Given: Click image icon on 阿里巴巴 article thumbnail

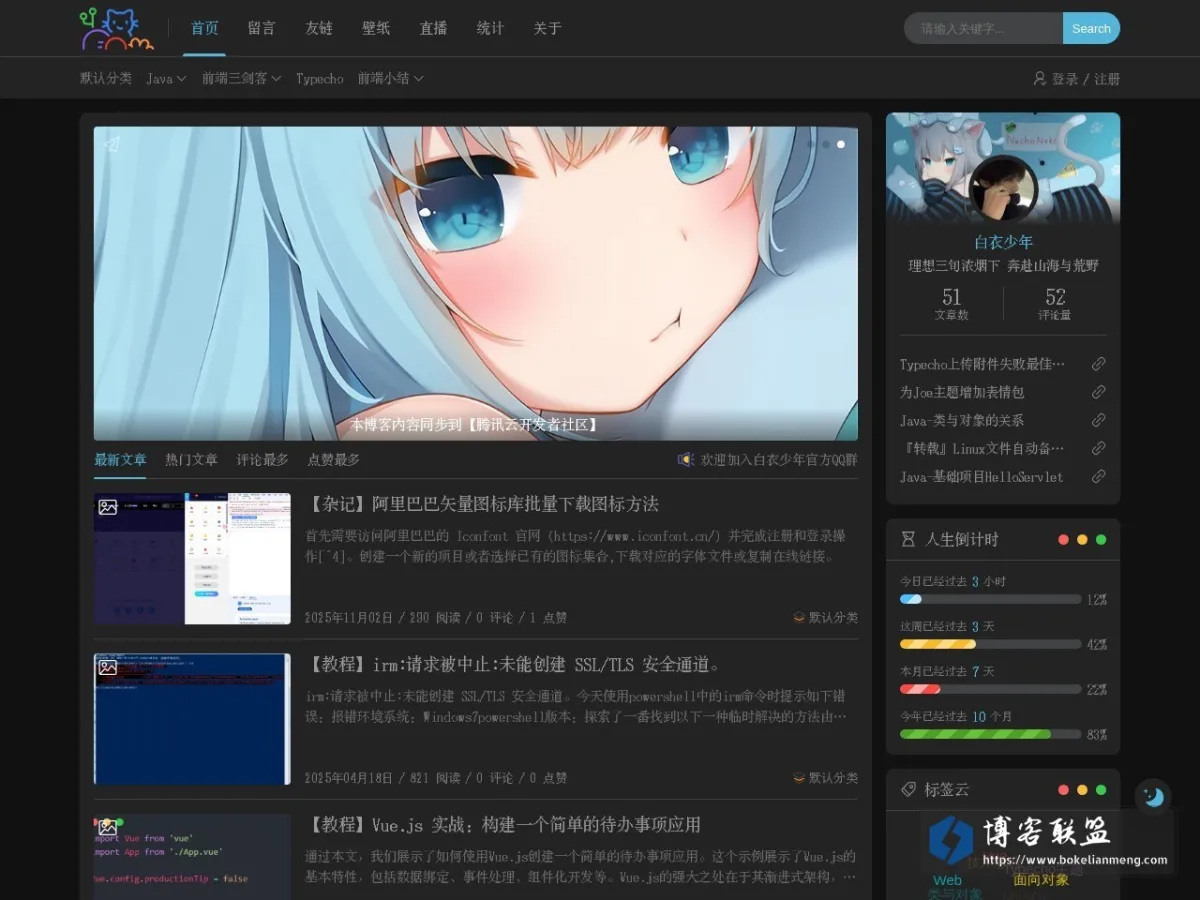Looking at the screenshot, I should [108, 507].
